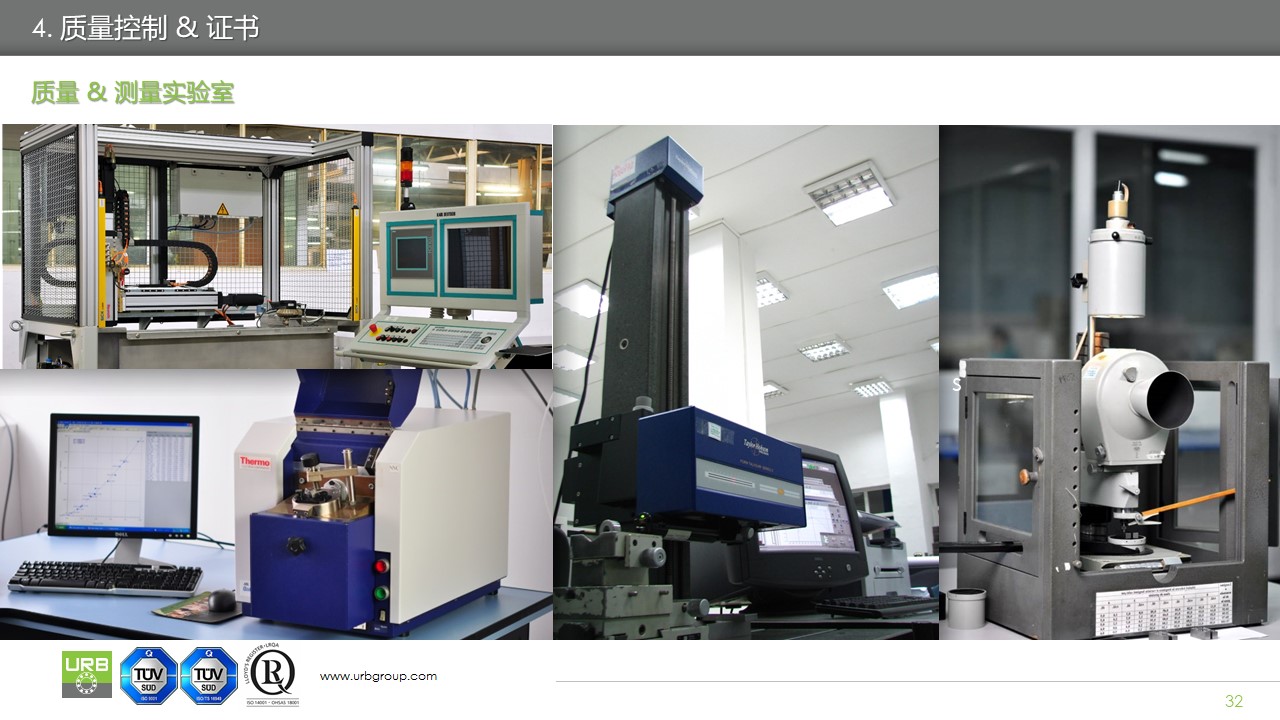This screenshot has height=720, width=1280.
Task: Click the TÜV SÜD ISO 9001 badge
Action: click(x=148, y=676)
